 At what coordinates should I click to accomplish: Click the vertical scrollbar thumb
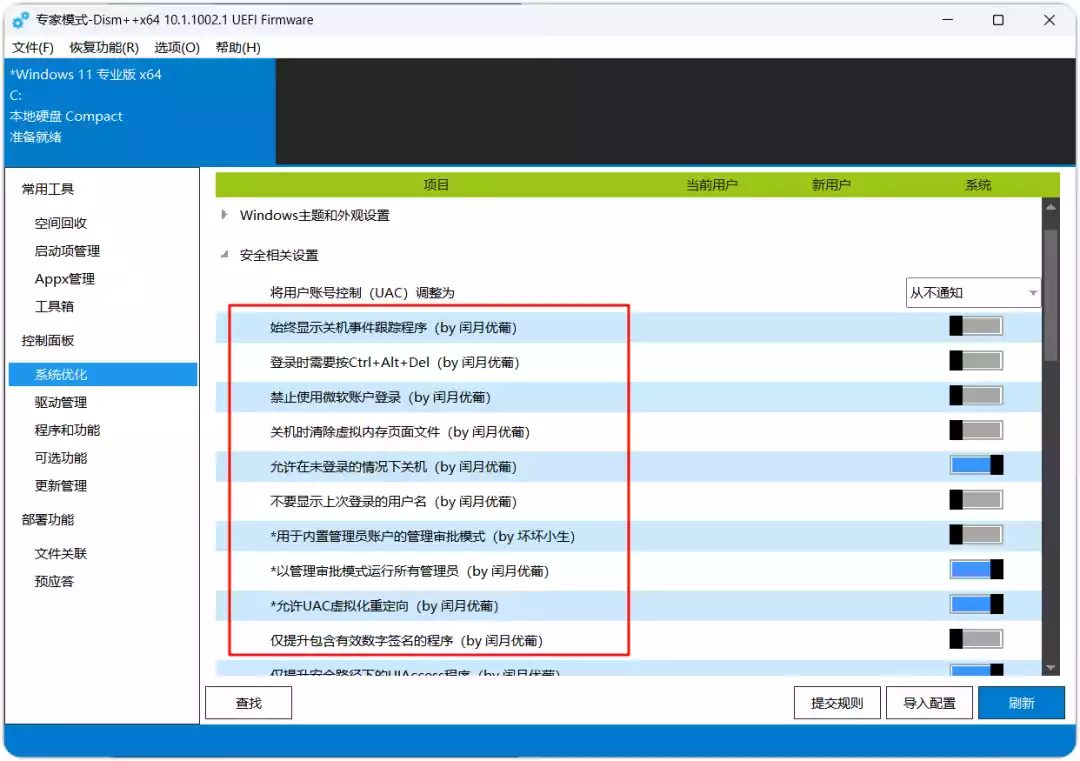(x=1050, y=295)
